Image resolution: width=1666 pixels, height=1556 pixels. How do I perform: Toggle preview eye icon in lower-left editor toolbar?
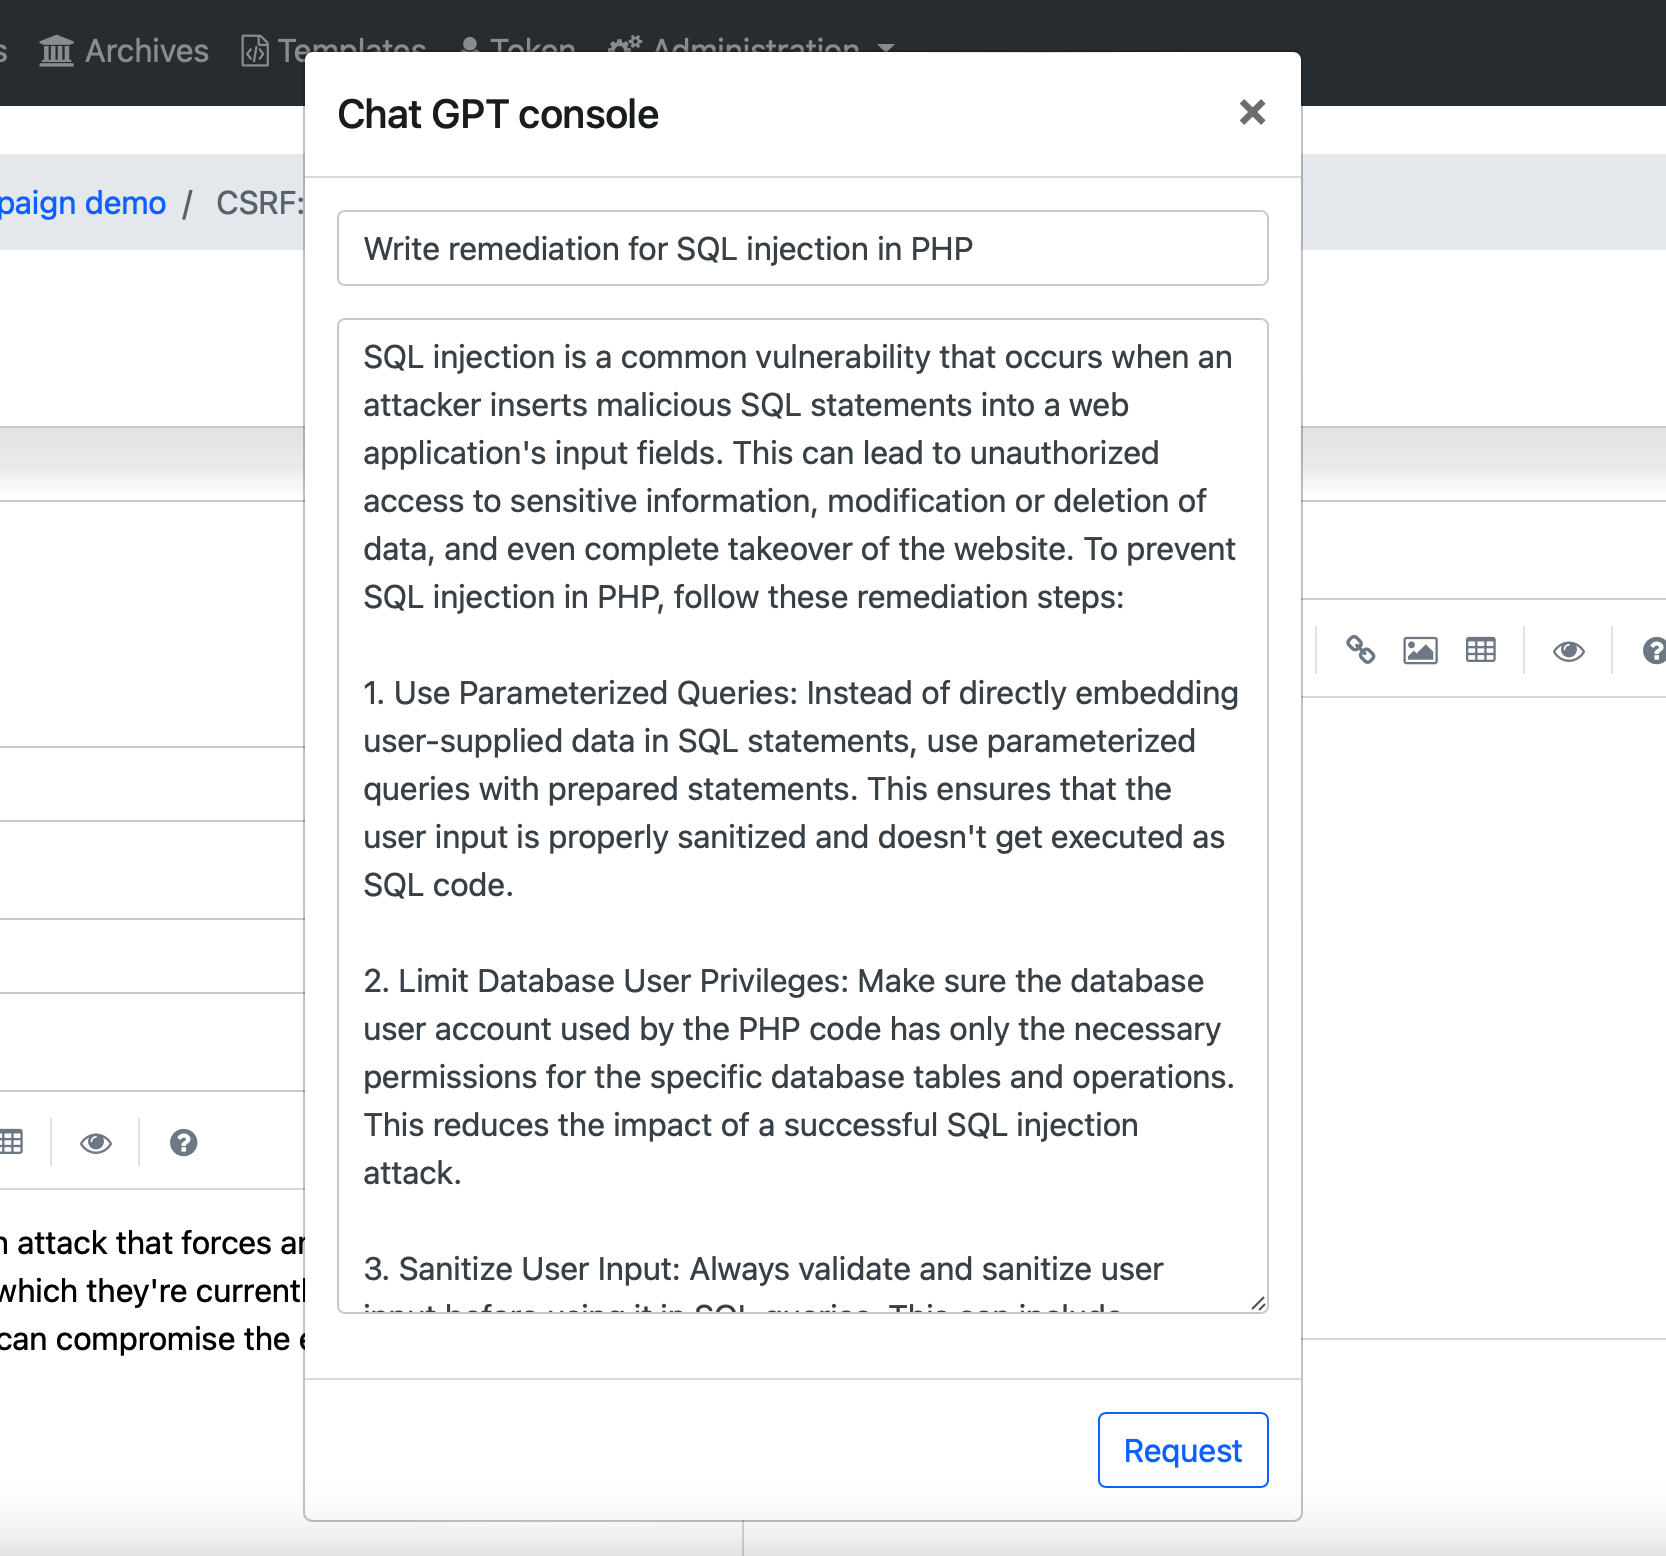click(95, 1143)
